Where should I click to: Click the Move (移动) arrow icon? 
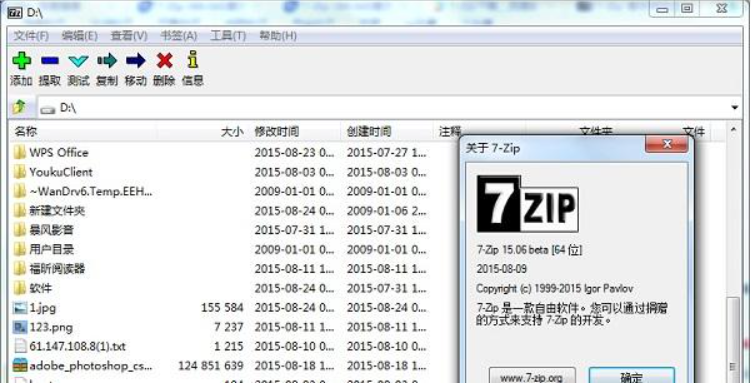[x=136, y=60]
